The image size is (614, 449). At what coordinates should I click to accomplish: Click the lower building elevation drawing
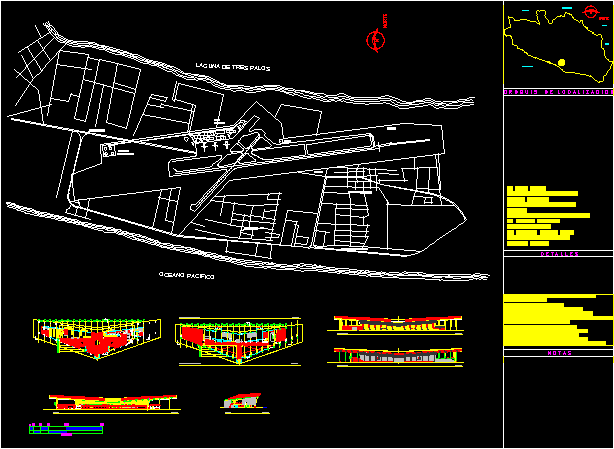click(x=397, y=355)
